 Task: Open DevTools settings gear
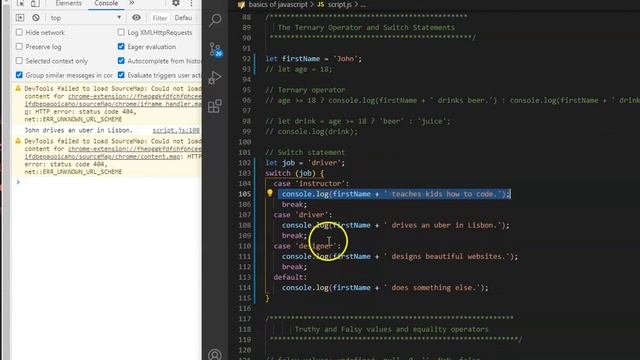pyautogui.click(x=176, y=3)
